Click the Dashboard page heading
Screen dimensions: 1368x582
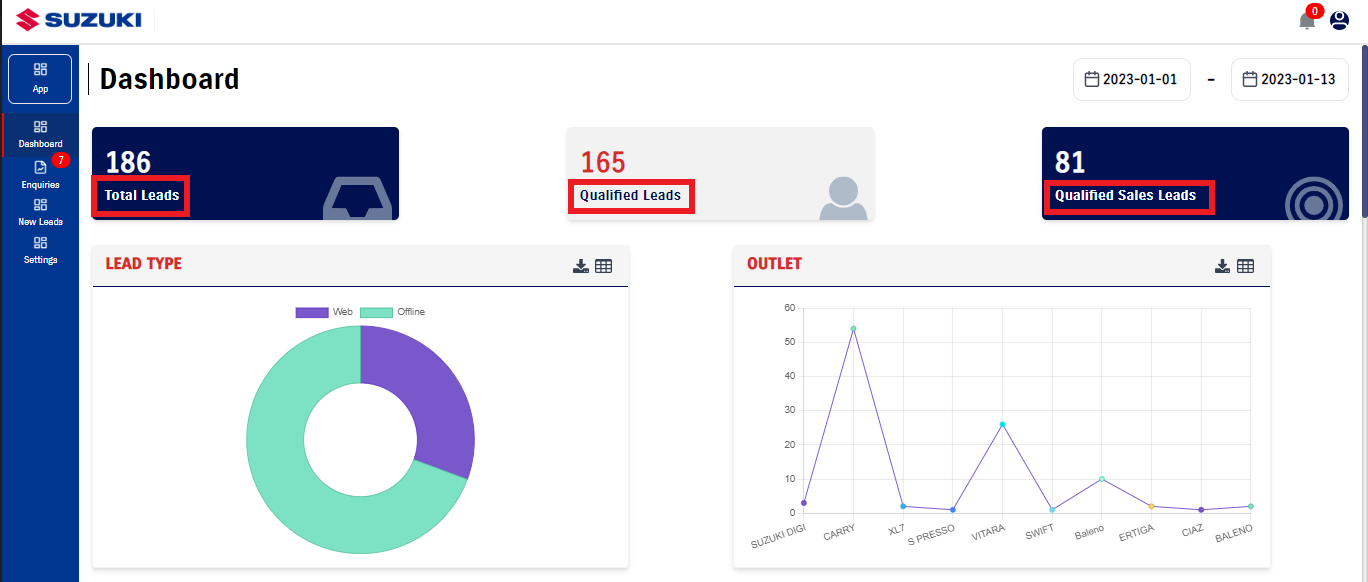point(169,79)
